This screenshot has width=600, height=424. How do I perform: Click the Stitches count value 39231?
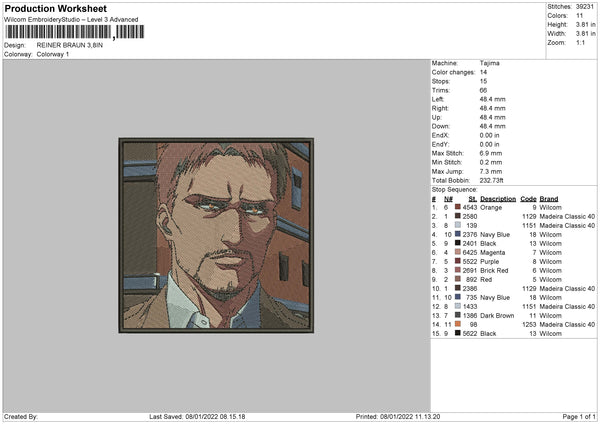point(586,5)
